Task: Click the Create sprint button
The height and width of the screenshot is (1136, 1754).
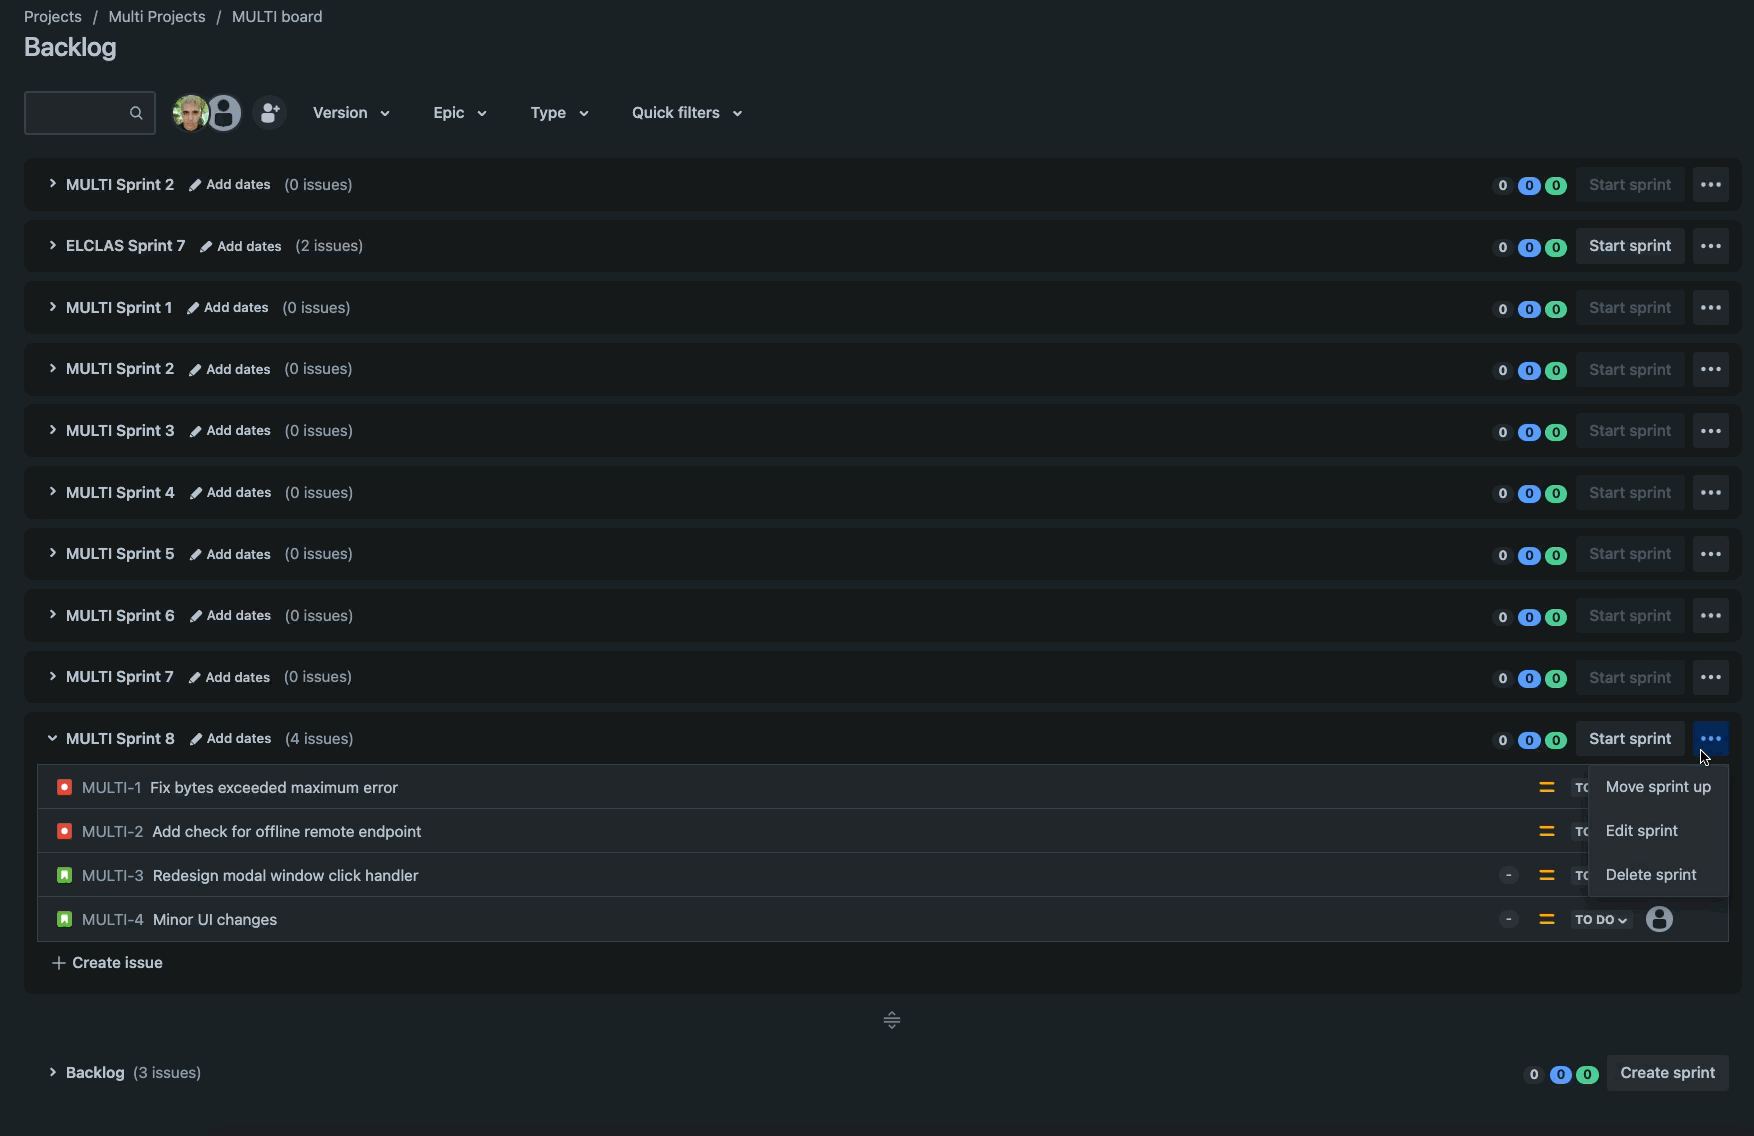Action: [1667, 1073]
